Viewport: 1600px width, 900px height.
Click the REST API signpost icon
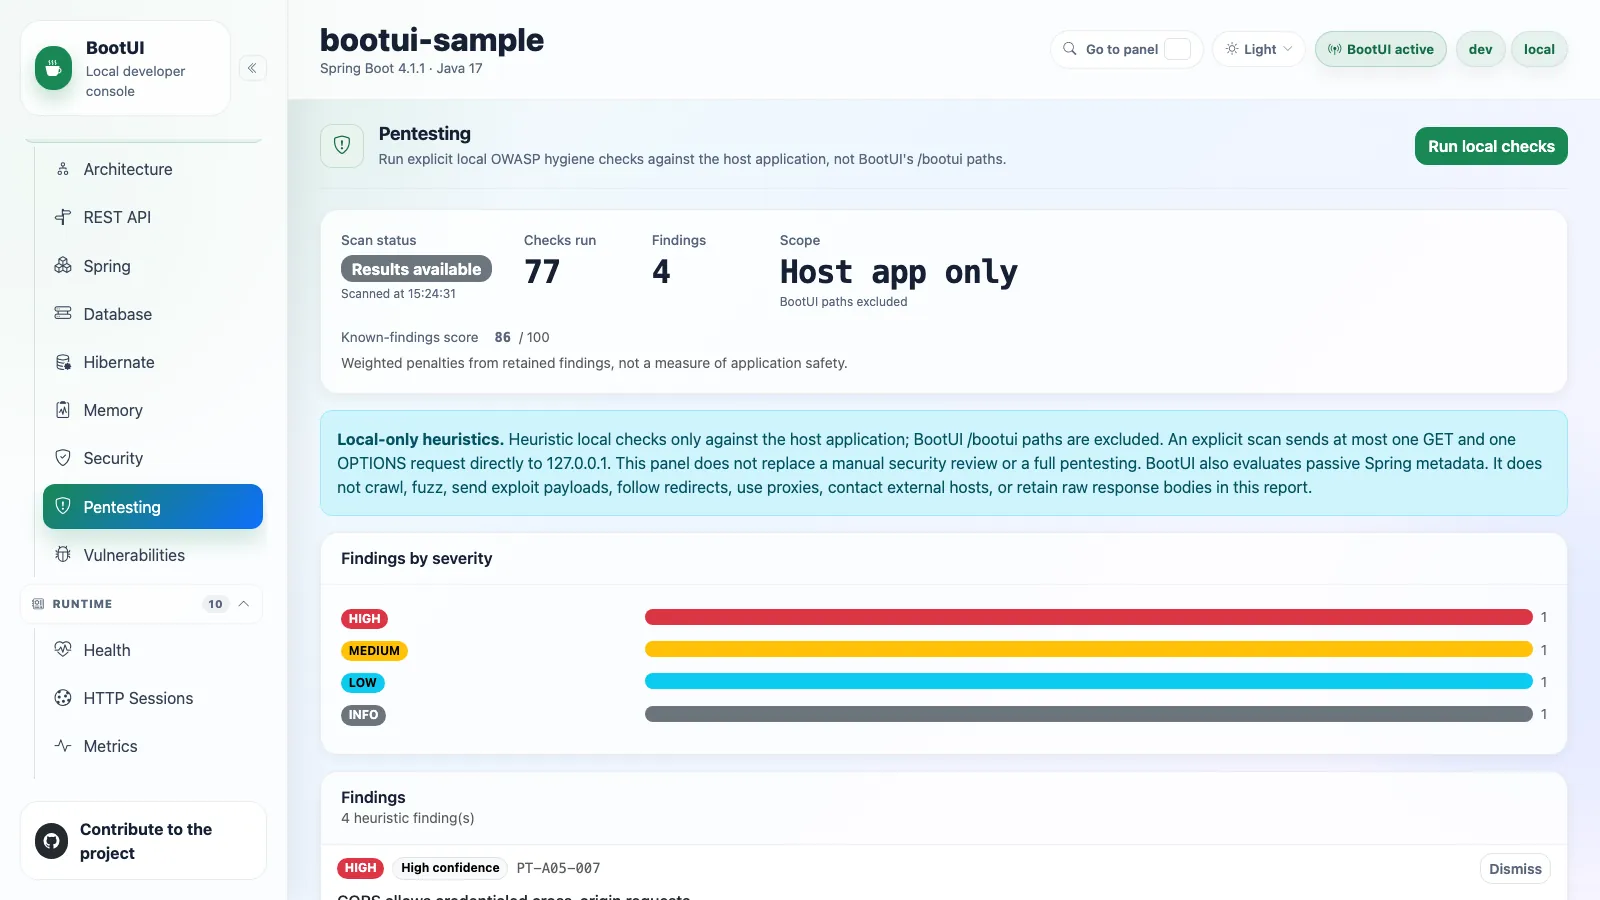click(63, 217)
